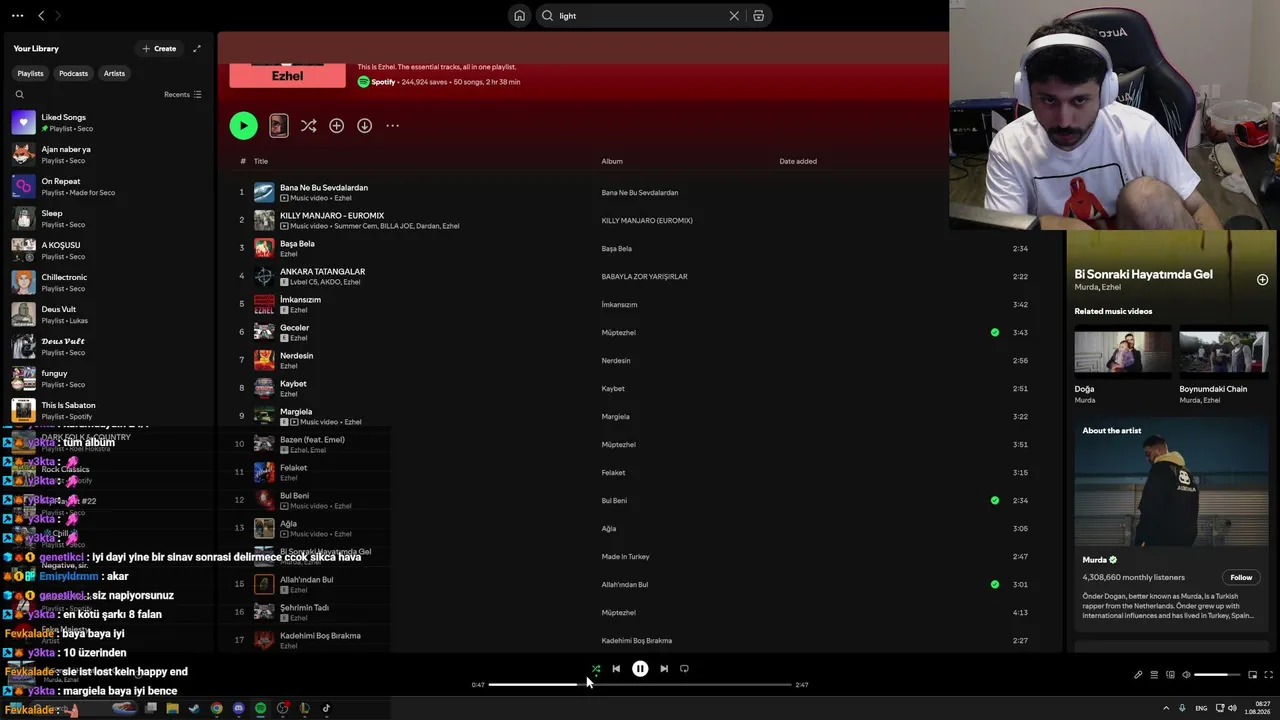Open the playlist preview thumbnail button
Viewport: 1280px width, 720px height.
click(279, 125)
